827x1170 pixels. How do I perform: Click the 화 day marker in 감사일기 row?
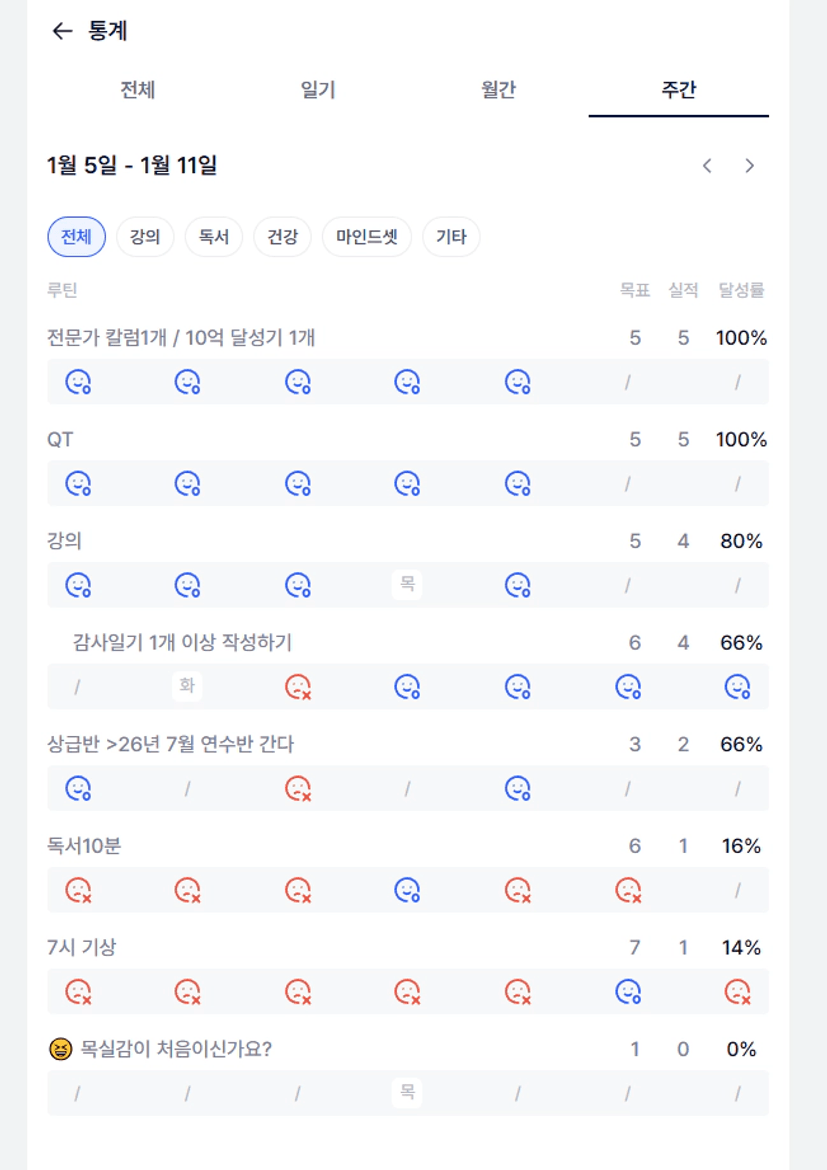click(x=187, y=686)
